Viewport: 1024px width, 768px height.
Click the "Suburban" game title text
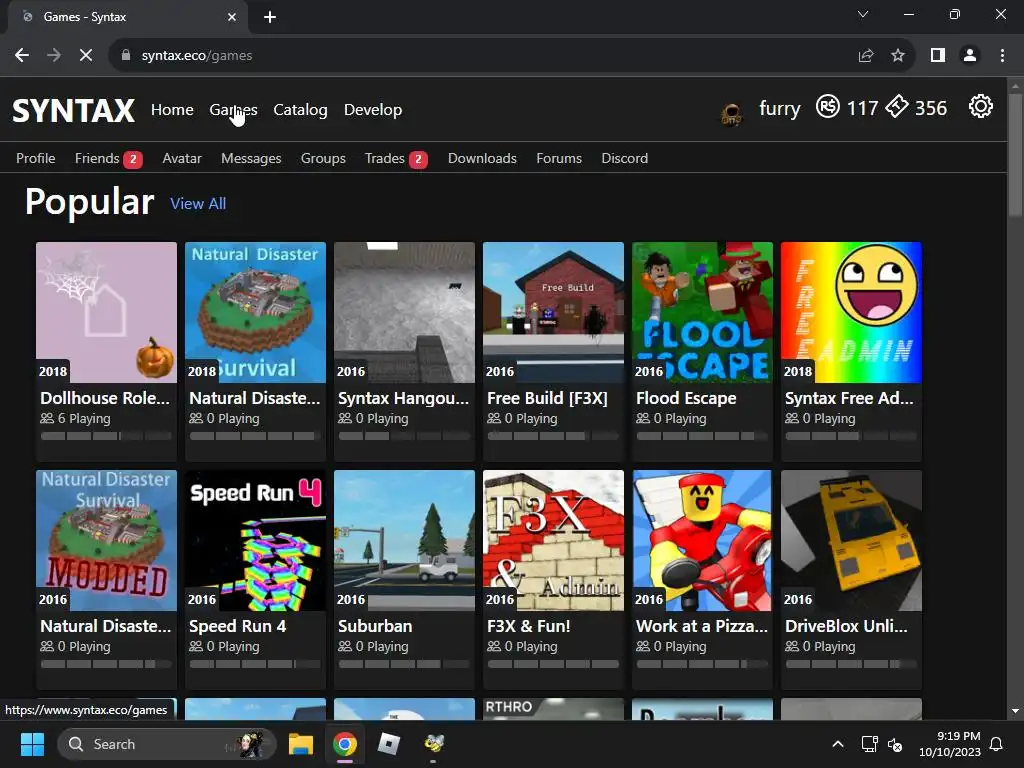[x=375, y=626]
